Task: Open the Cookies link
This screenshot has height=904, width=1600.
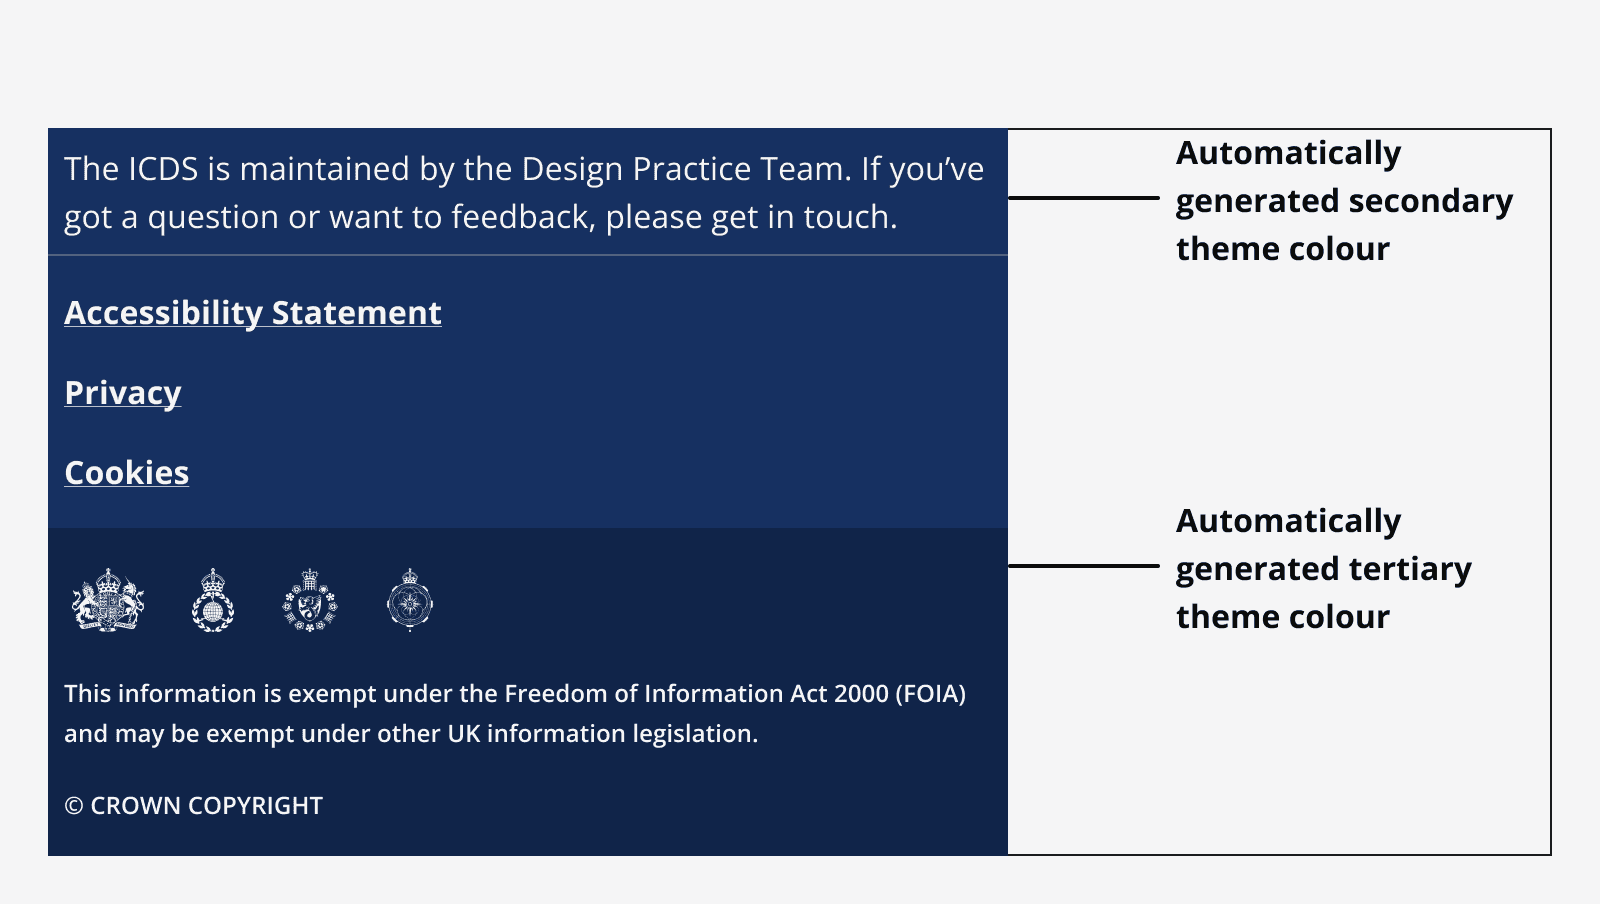Action: click(x=126, y=472)
